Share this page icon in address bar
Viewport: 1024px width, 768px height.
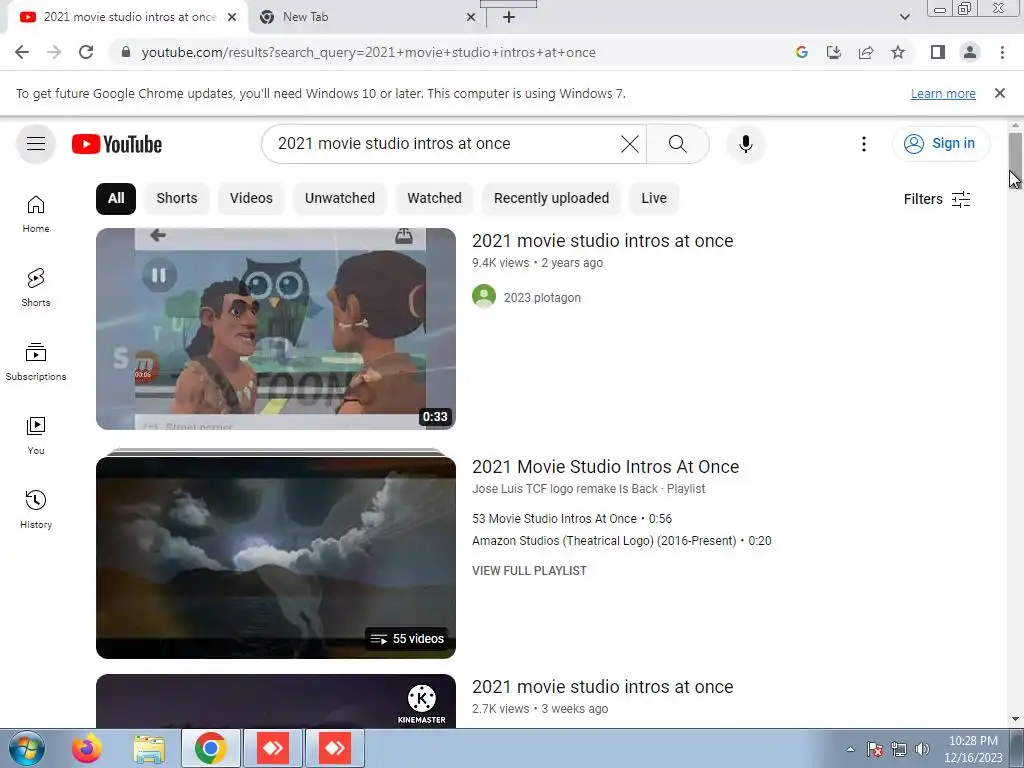point(866,52)
